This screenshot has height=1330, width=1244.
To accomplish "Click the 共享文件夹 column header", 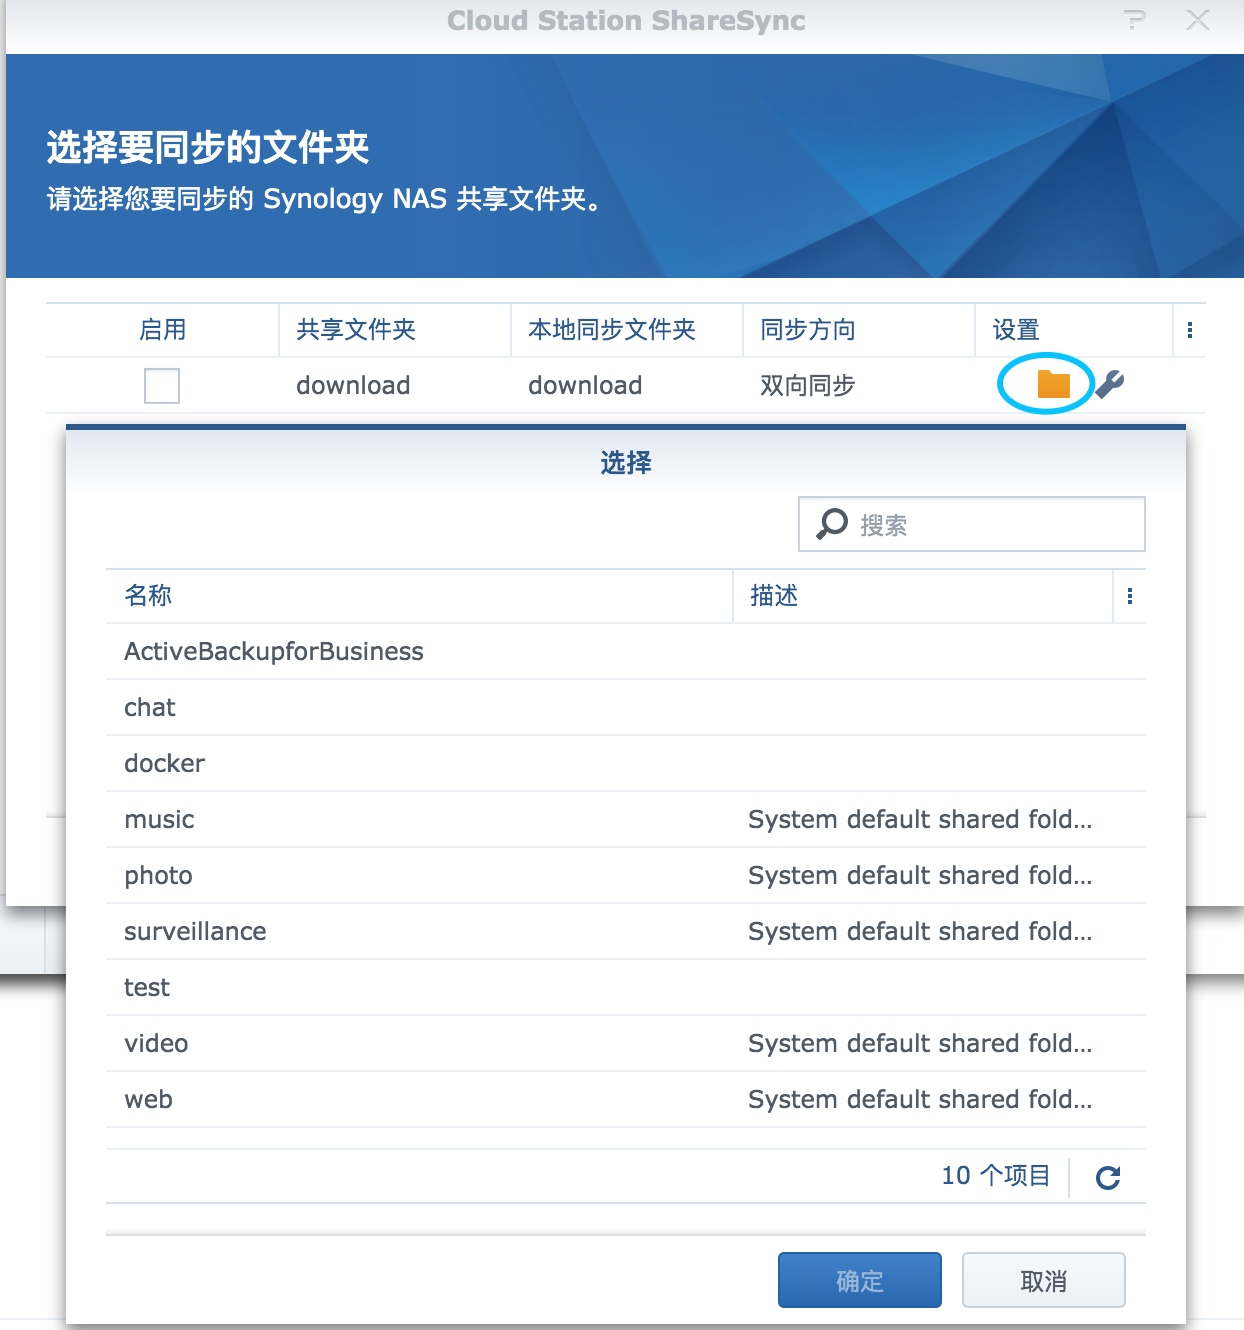I will pos(395,330).
